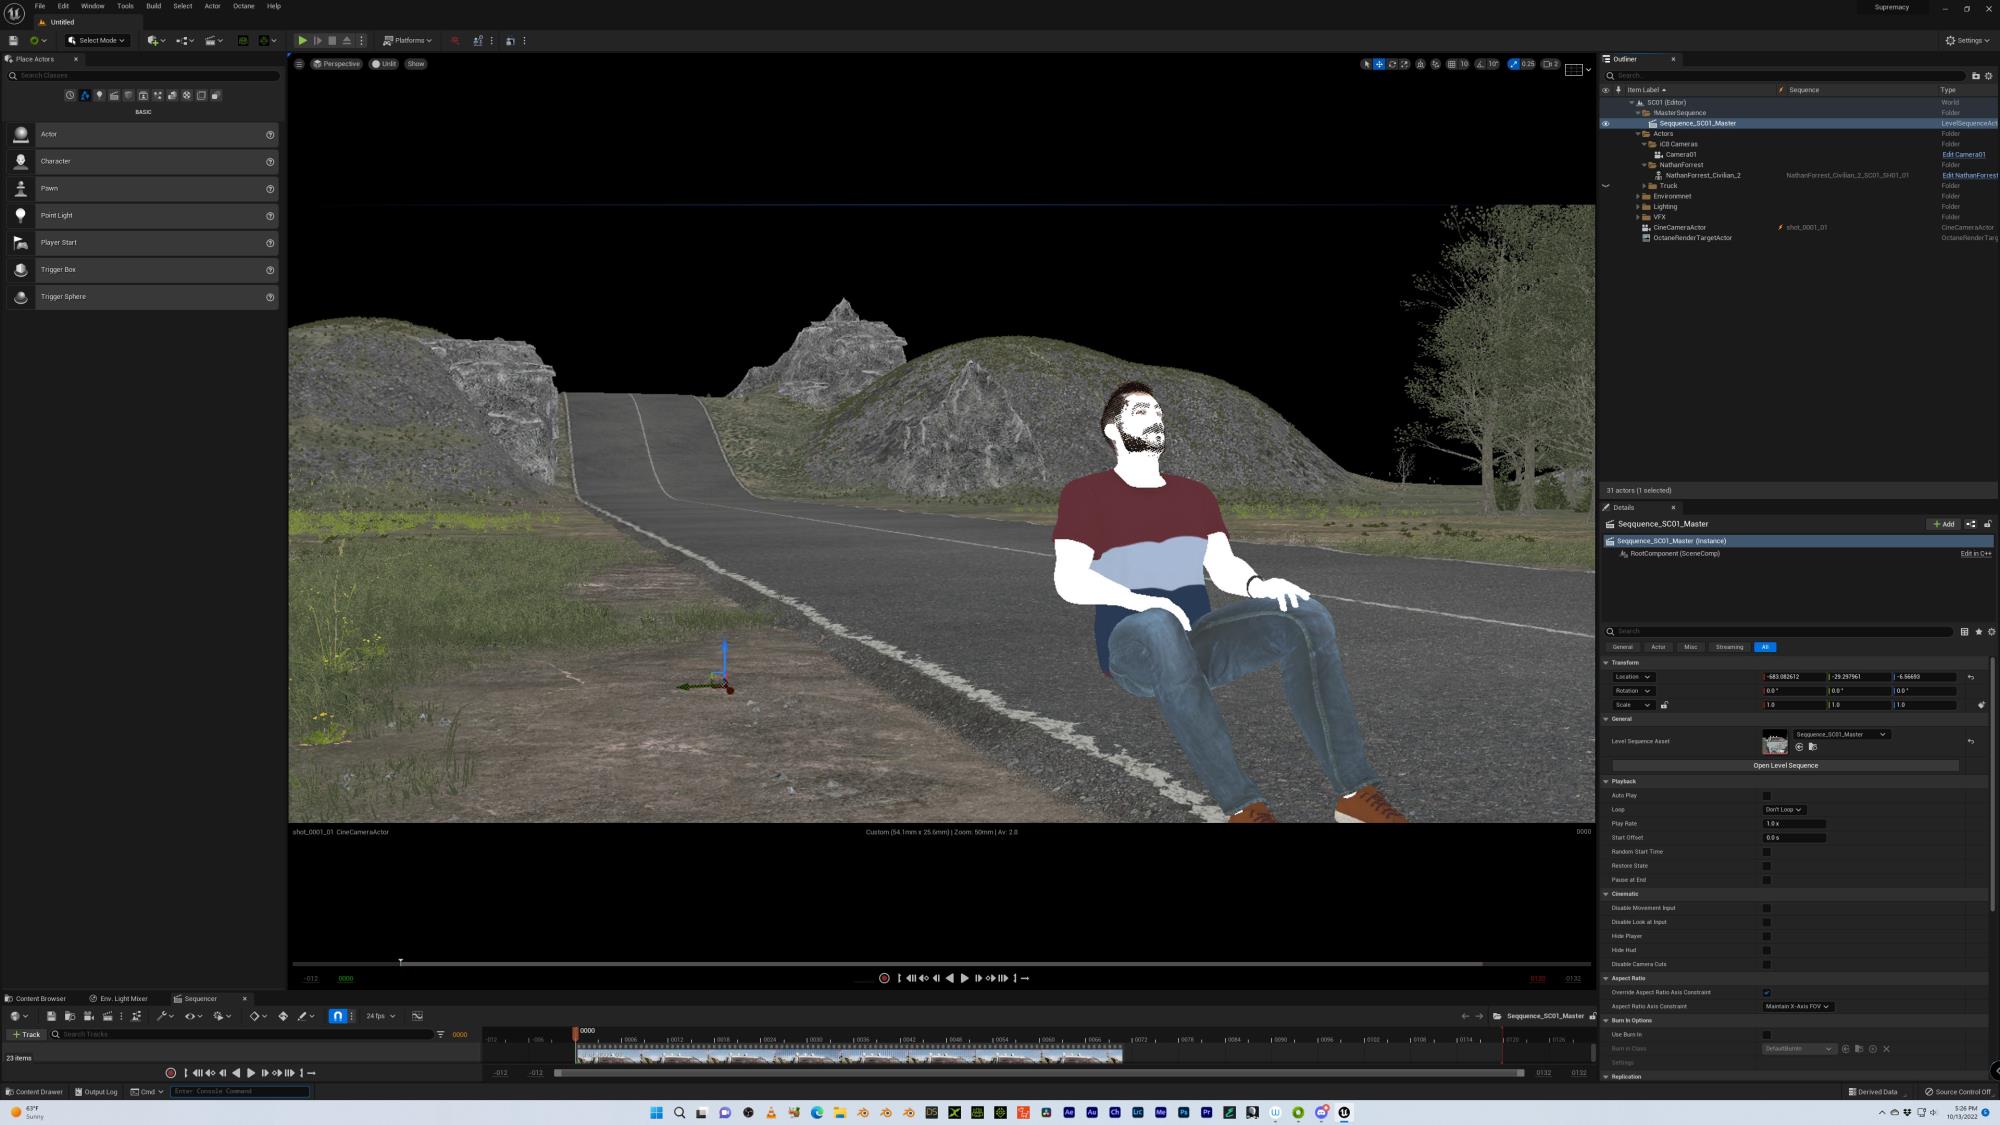This screenshot has height=1125, width=2000.
Task: Toggle scale snapping in viewport
Action: coord(1514,64)
